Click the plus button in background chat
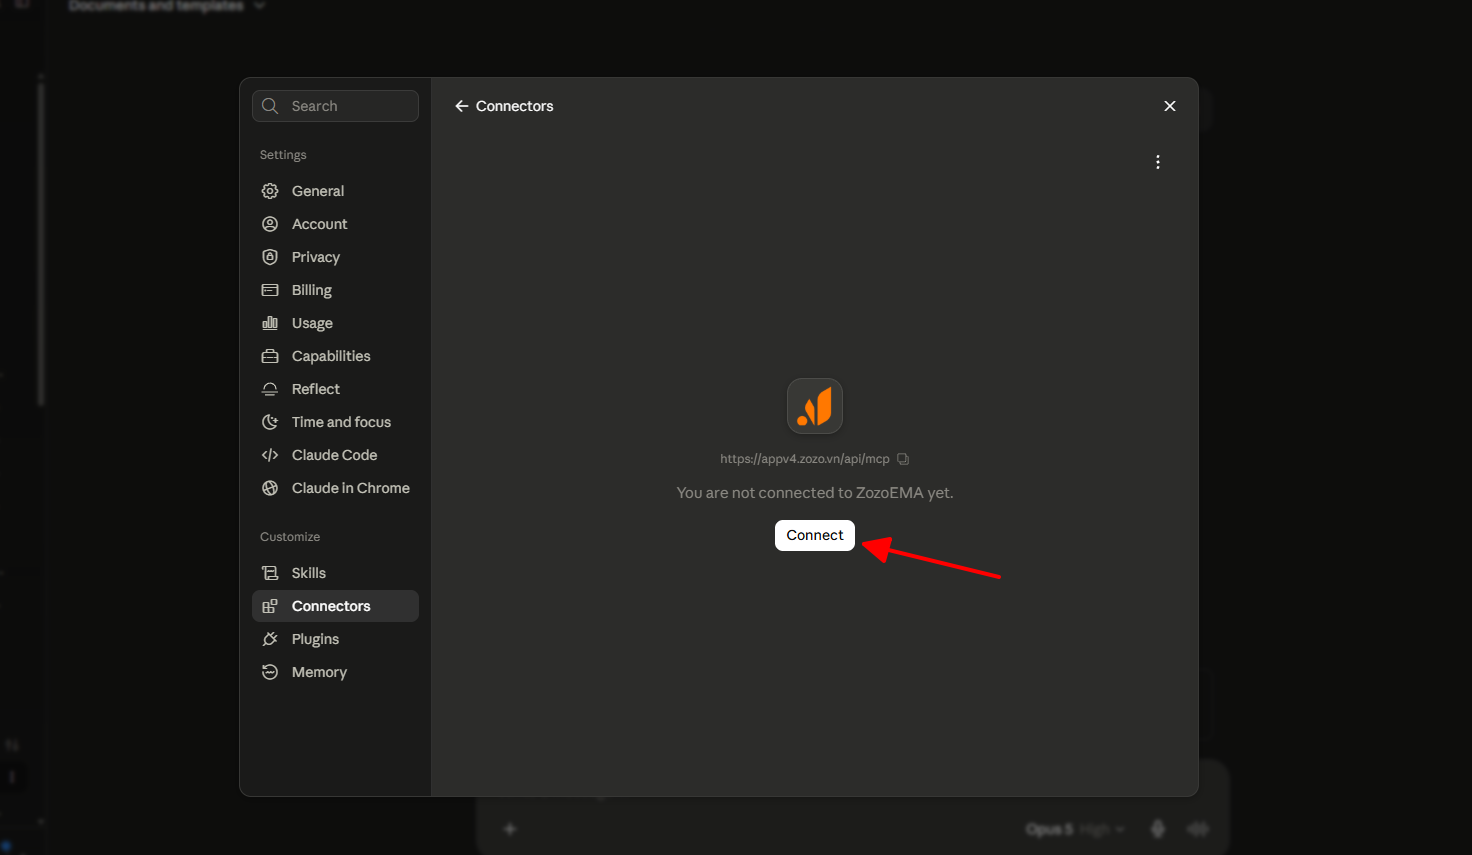This screenshot has width=1472, height=855. (x=509, y=829)
